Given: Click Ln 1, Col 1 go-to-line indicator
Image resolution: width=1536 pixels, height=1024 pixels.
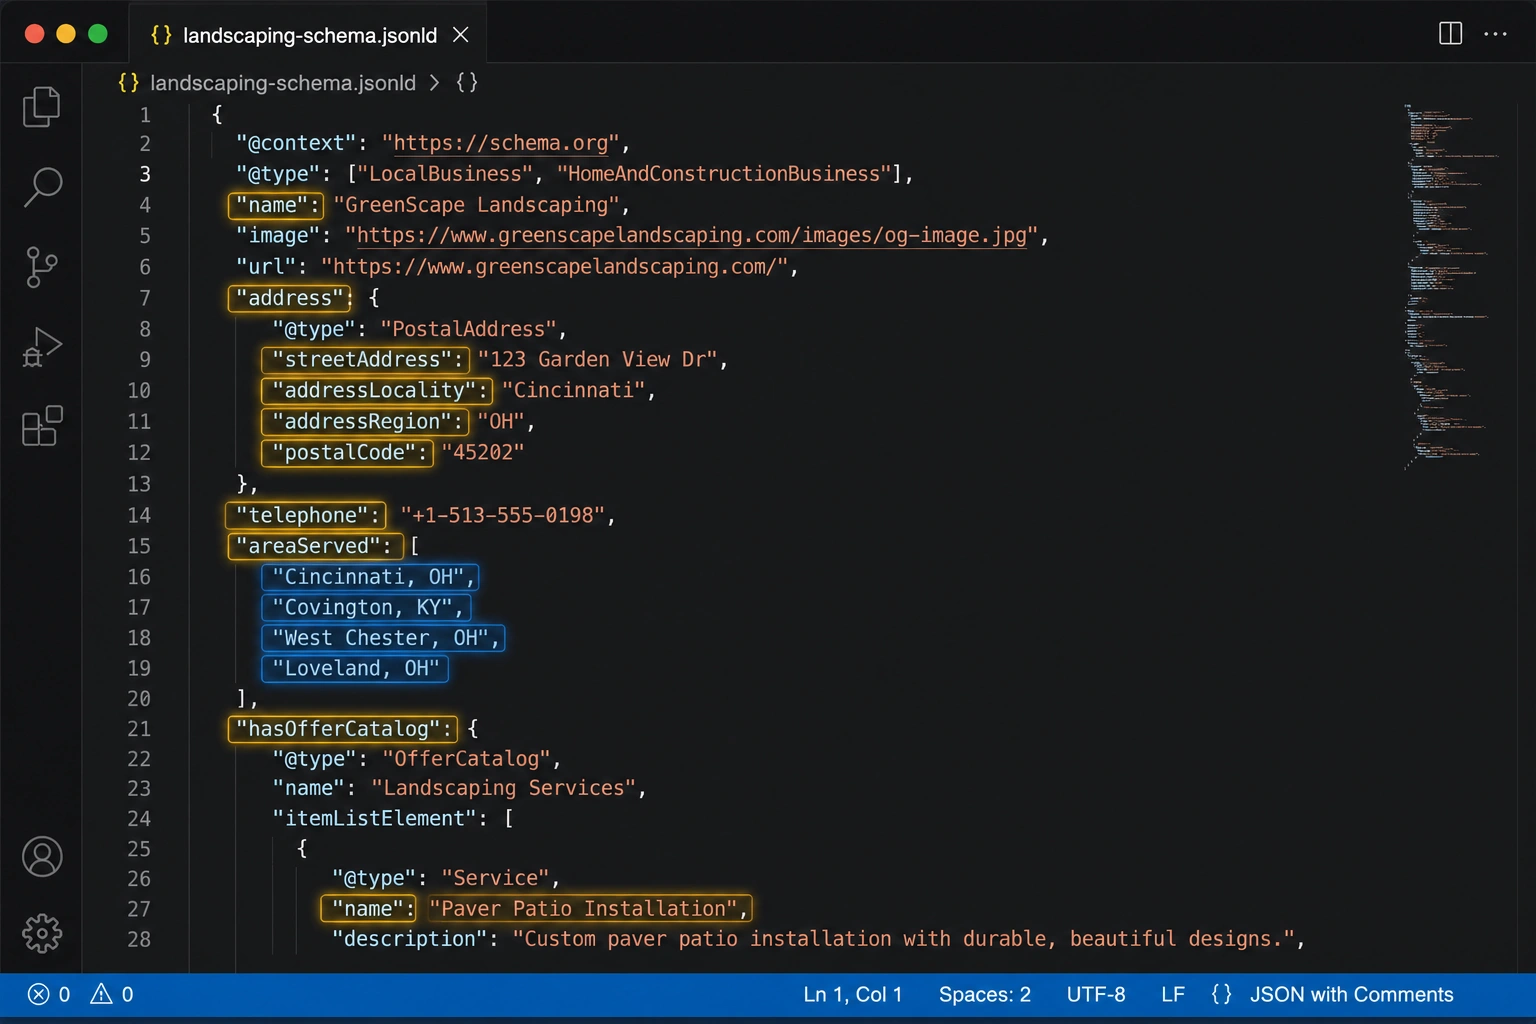Looking at the screenshot, I should click(853, 994).
